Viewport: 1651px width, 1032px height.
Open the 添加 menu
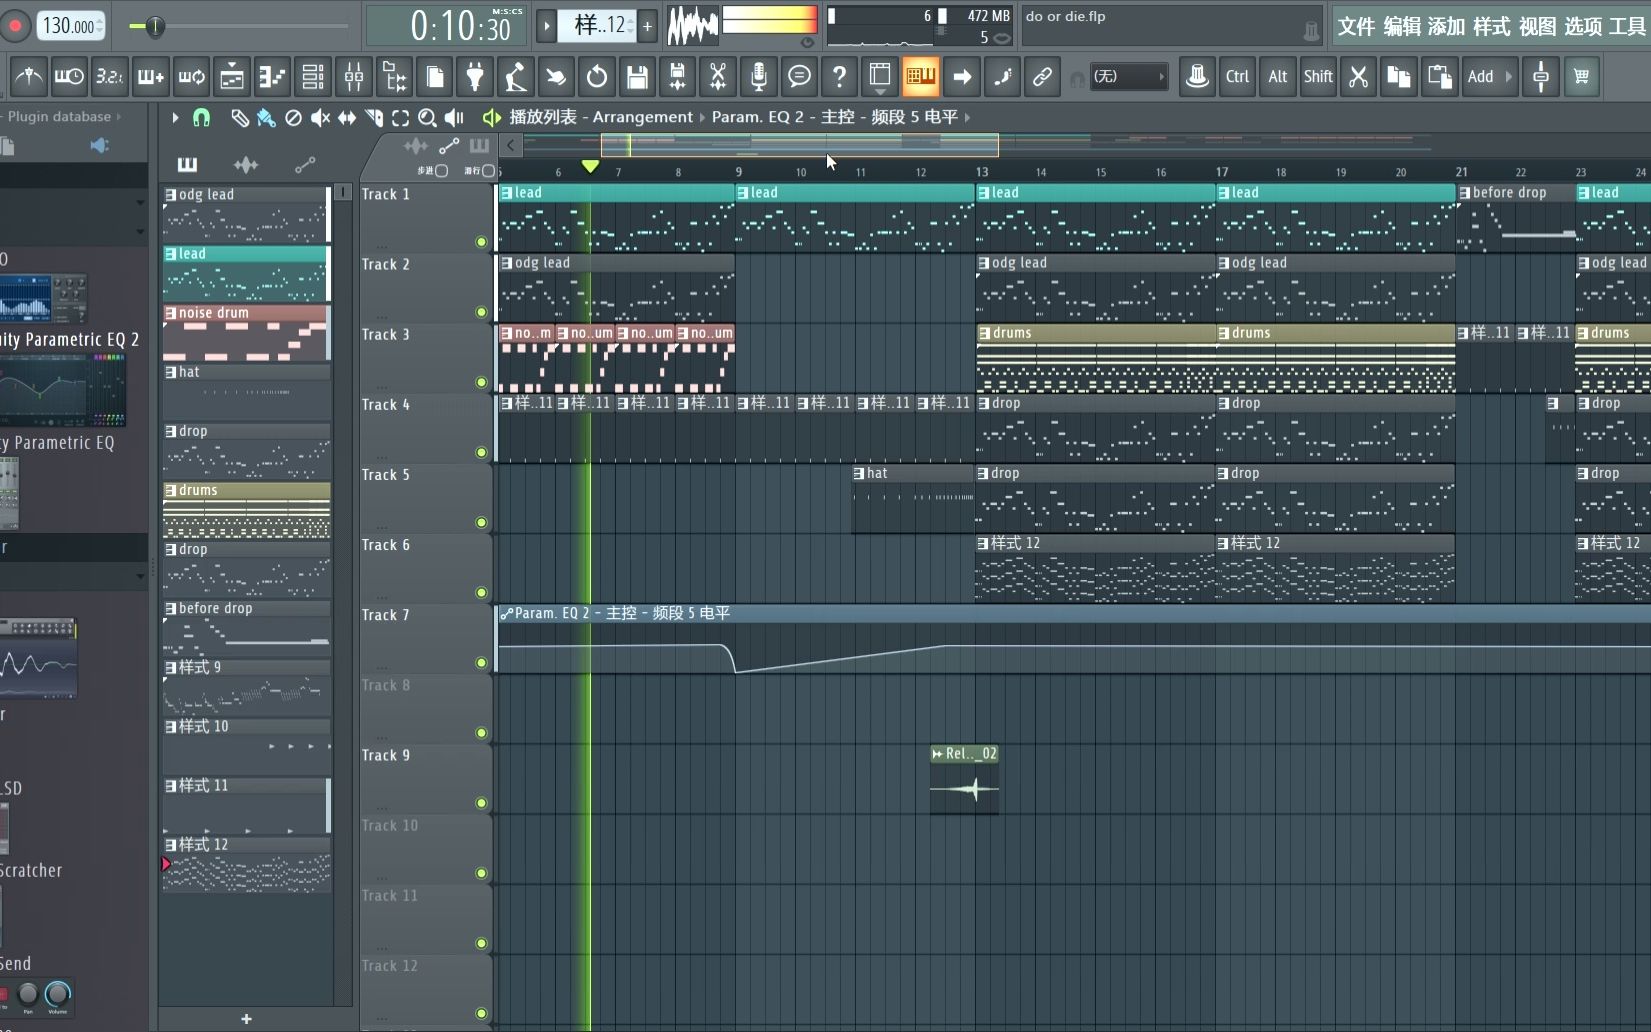(x=1446, y=27)
